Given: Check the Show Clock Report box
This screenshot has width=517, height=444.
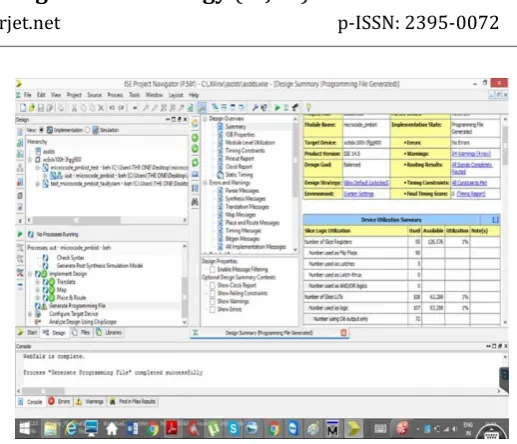Looking at the screenshot, I should coord(212,285).
